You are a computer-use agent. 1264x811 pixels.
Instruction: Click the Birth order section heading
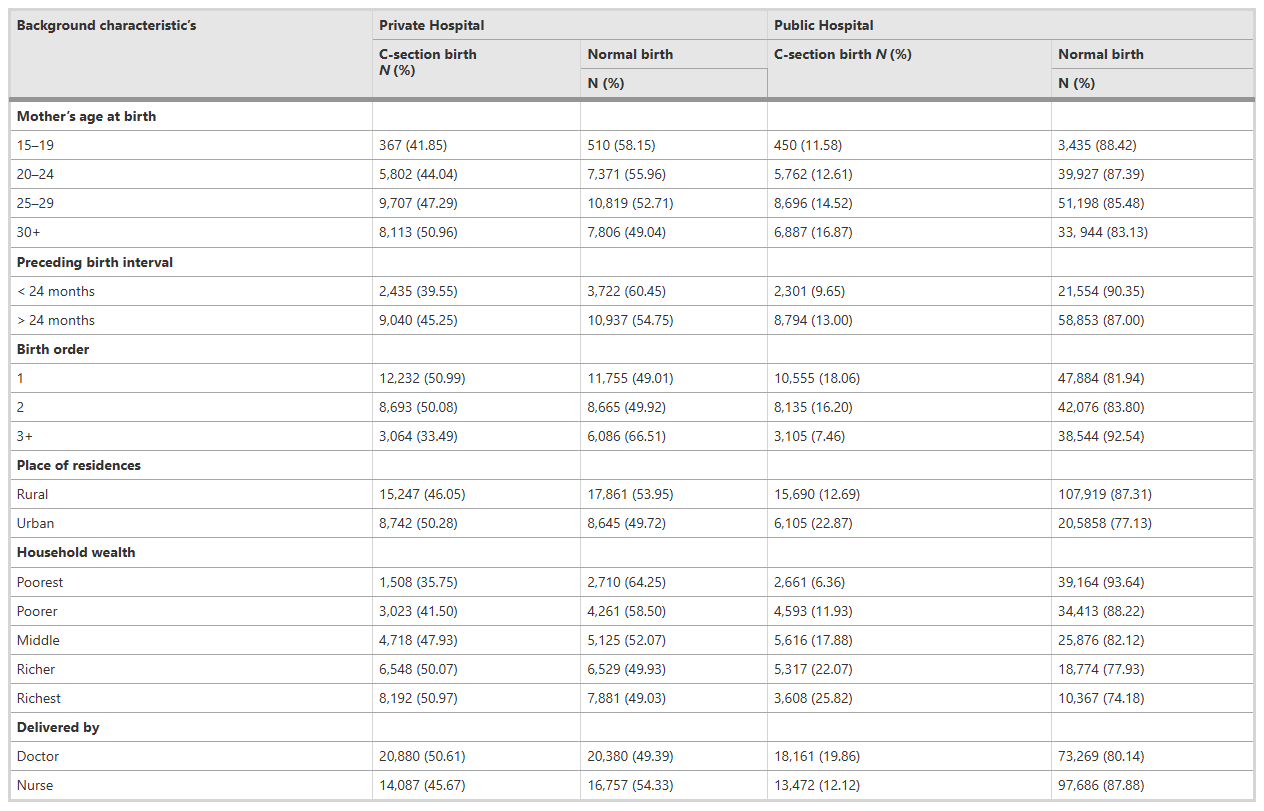52,349
